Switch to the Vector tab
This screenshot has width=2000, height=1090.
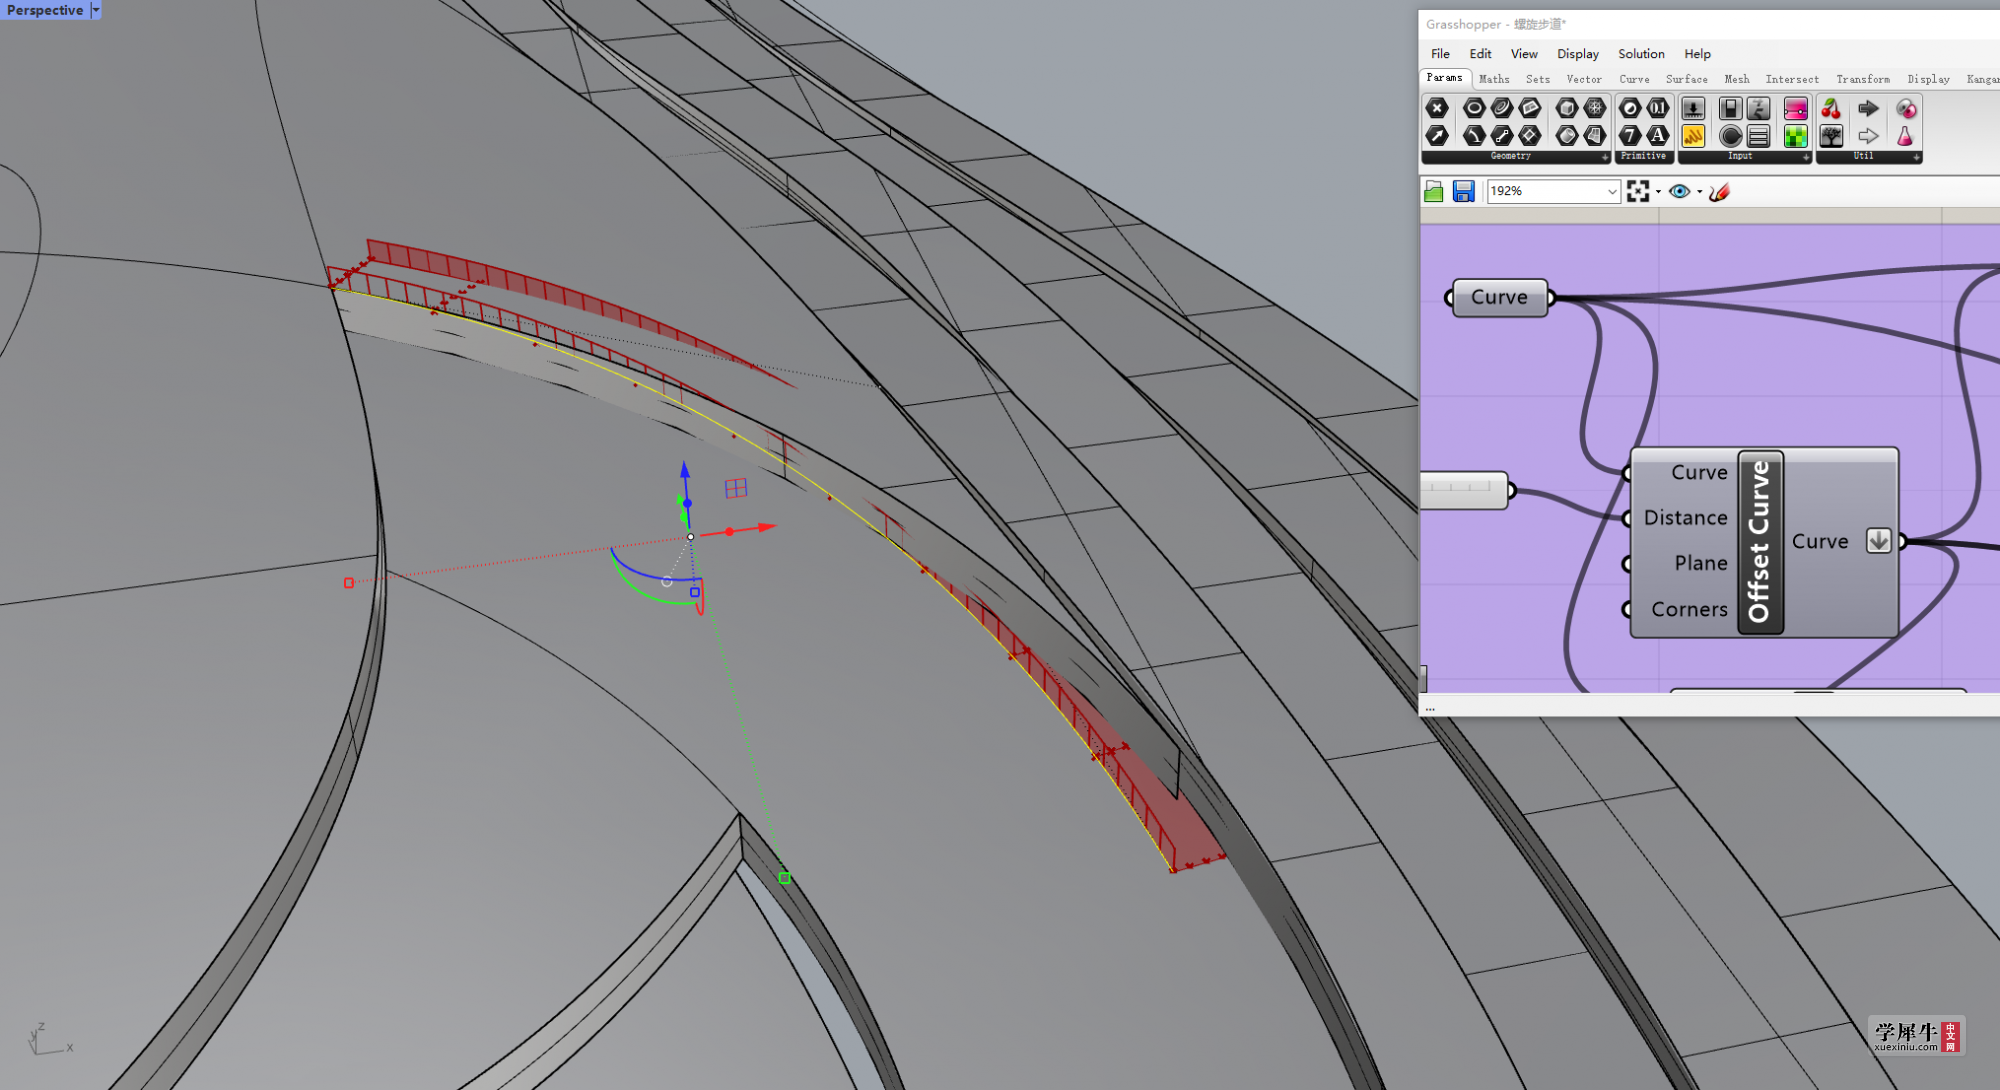pos(1584,79)
